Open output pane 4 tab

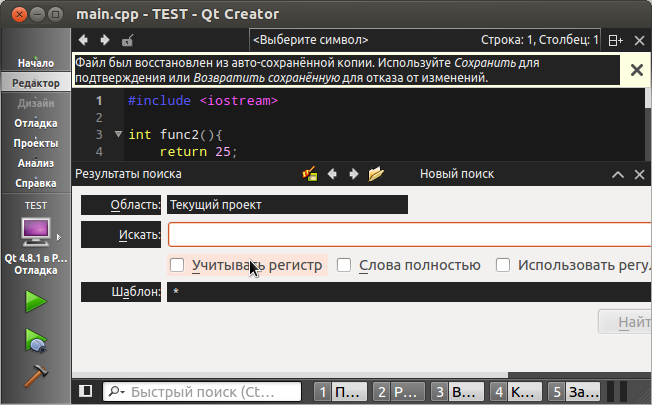coord(516,392)
